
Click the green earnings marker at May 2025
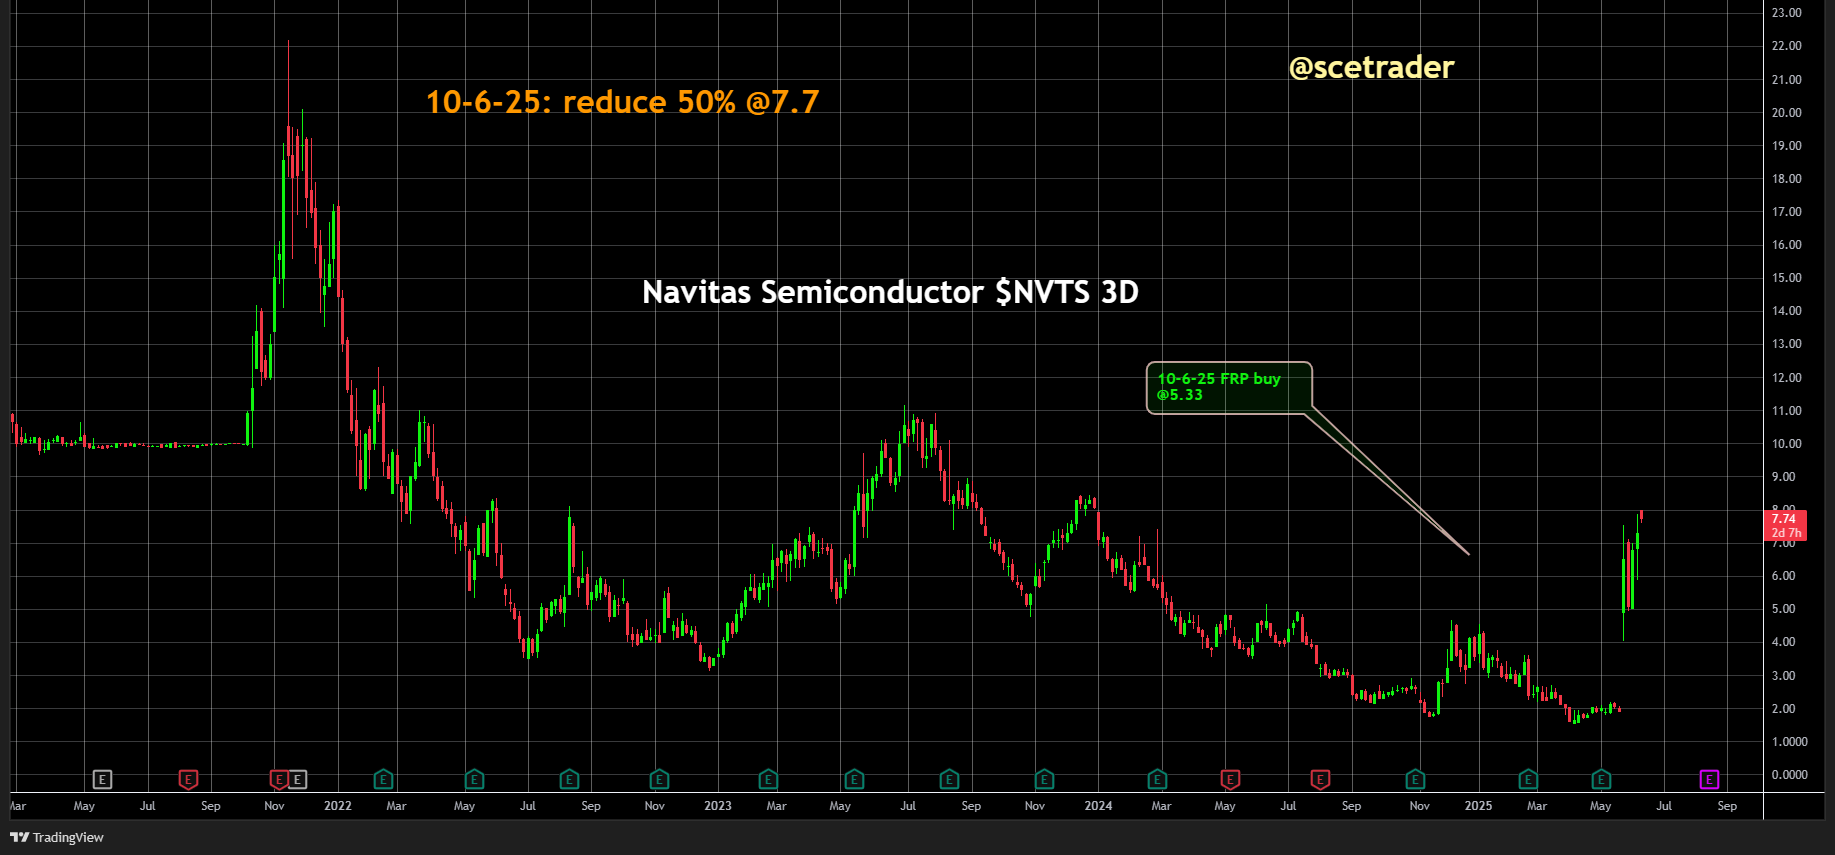coord(1601,779)
